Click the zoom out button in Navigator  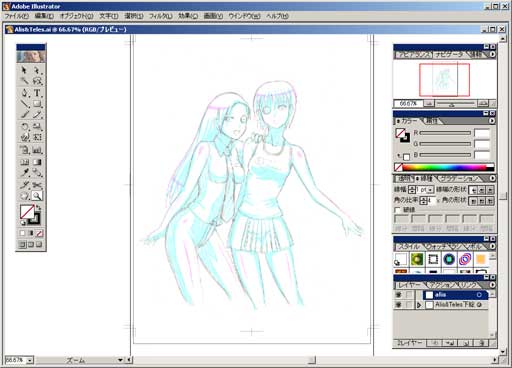point(429,104)
